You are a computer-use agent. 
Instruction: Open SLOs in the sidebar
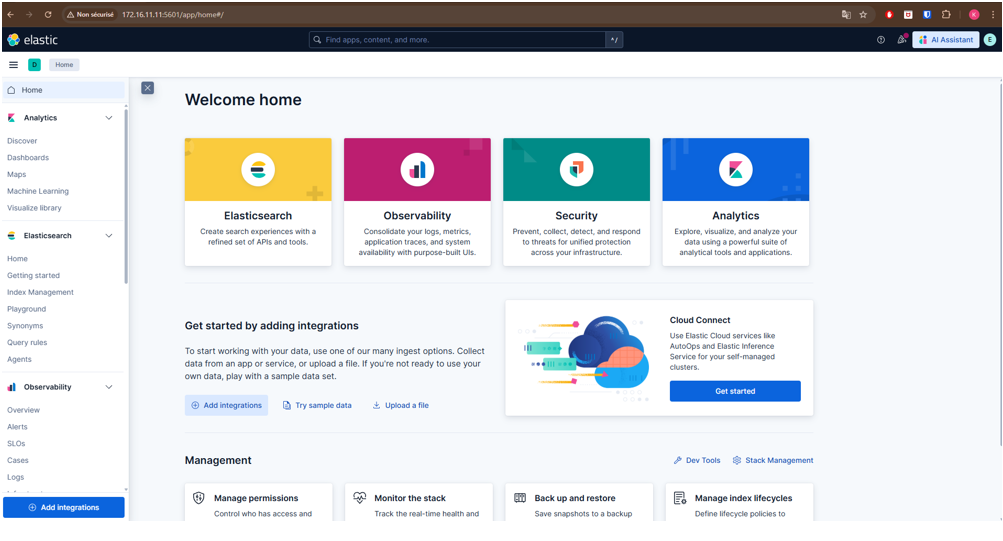(x=16, y=443)
